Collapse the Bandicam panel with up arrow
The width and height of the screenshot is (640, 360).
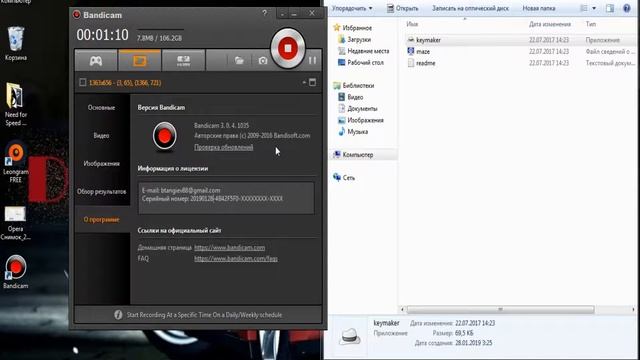(304, 82)
